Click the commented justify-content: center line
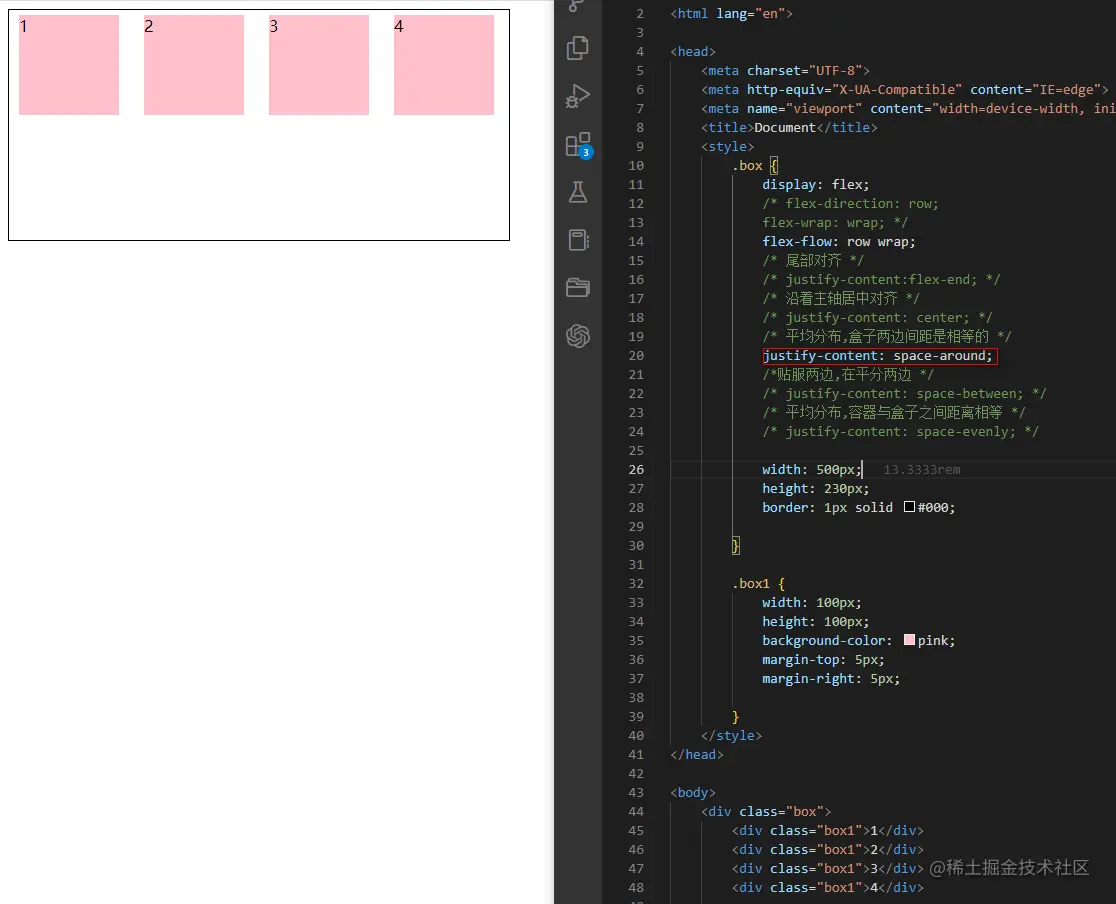The height and width of the screenshot is (904, 1116). pos(877,317)
